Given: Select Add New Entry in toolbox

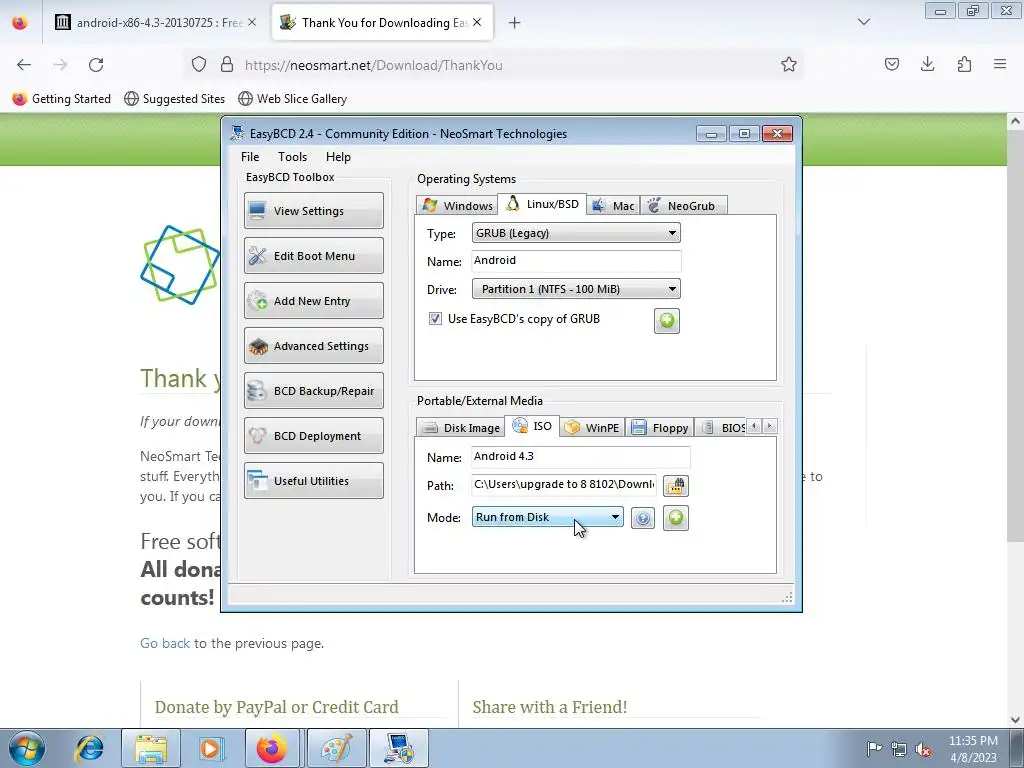Looking at the screenshot, I should click(x=313, y=300).
